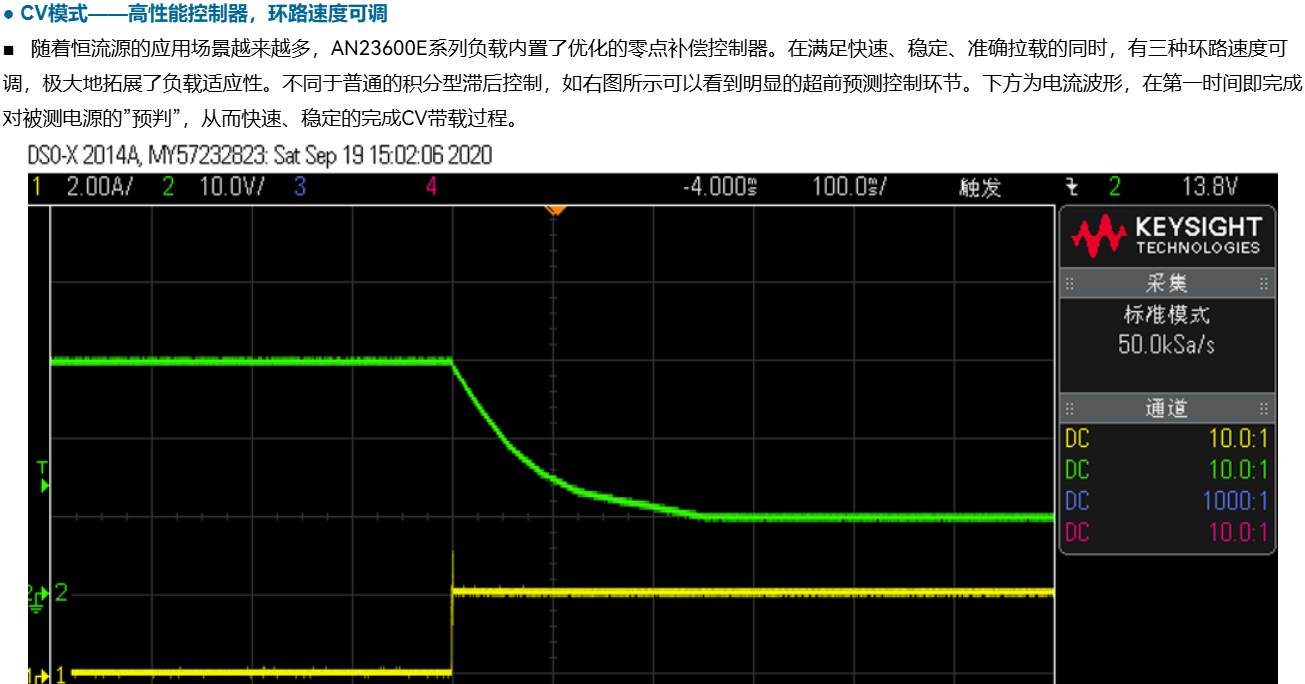
Task: Click the yellow DC 10.0:1 channel row
Action: coord(1166,438)
